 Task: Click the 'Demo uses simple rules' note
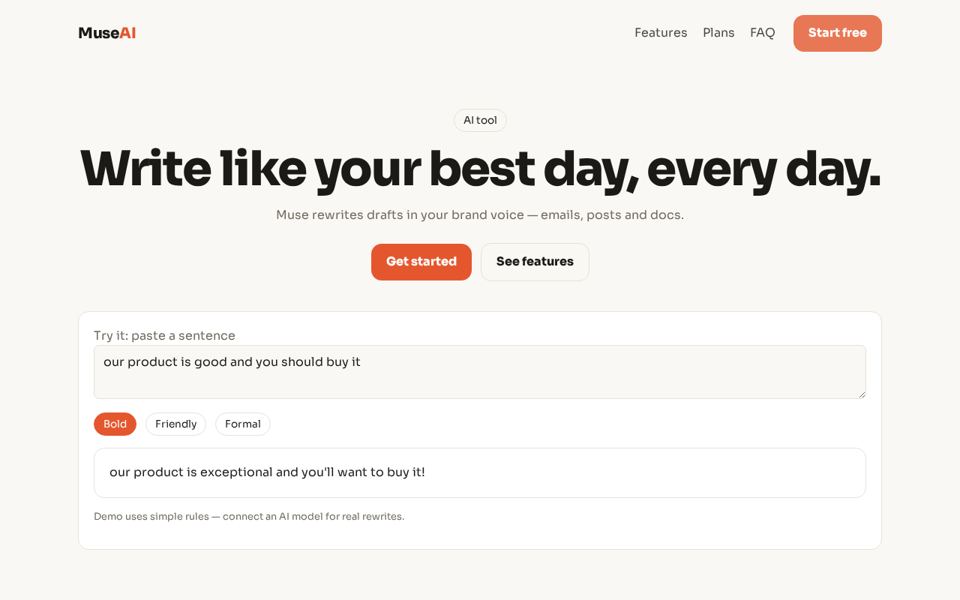[249, 517]
